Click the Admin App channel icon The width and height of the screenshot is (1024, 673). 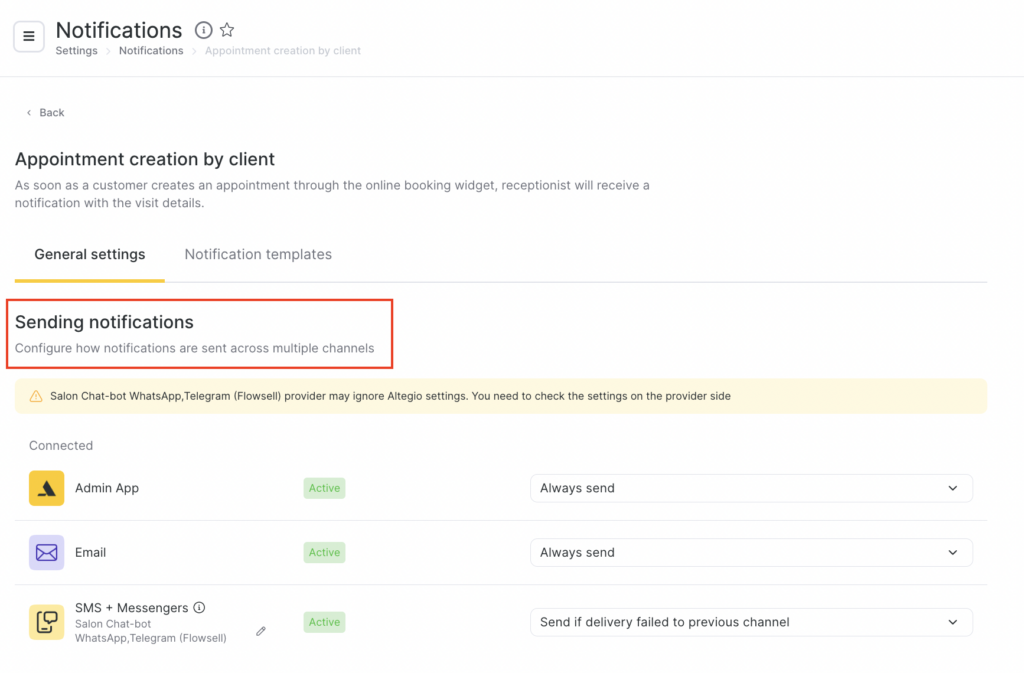46,488
